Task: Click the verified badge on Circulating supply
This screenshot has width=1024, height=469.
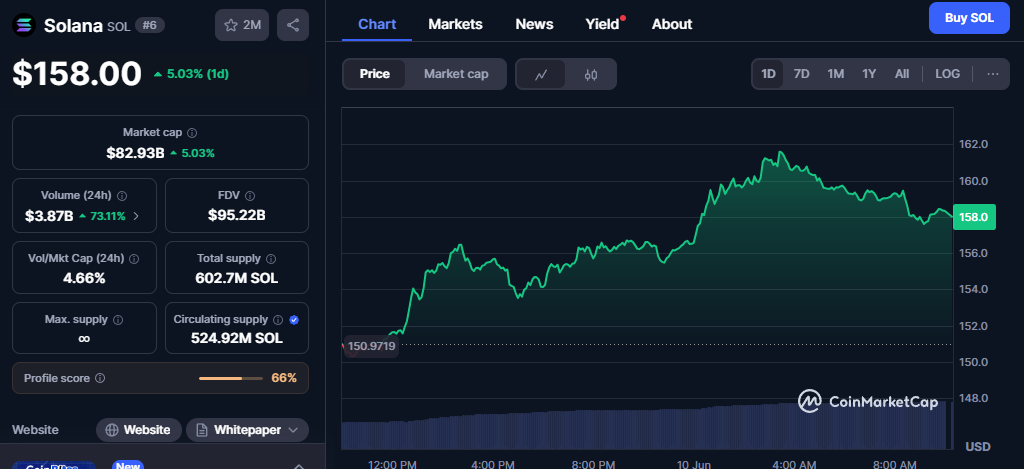Action: (294, 319)
